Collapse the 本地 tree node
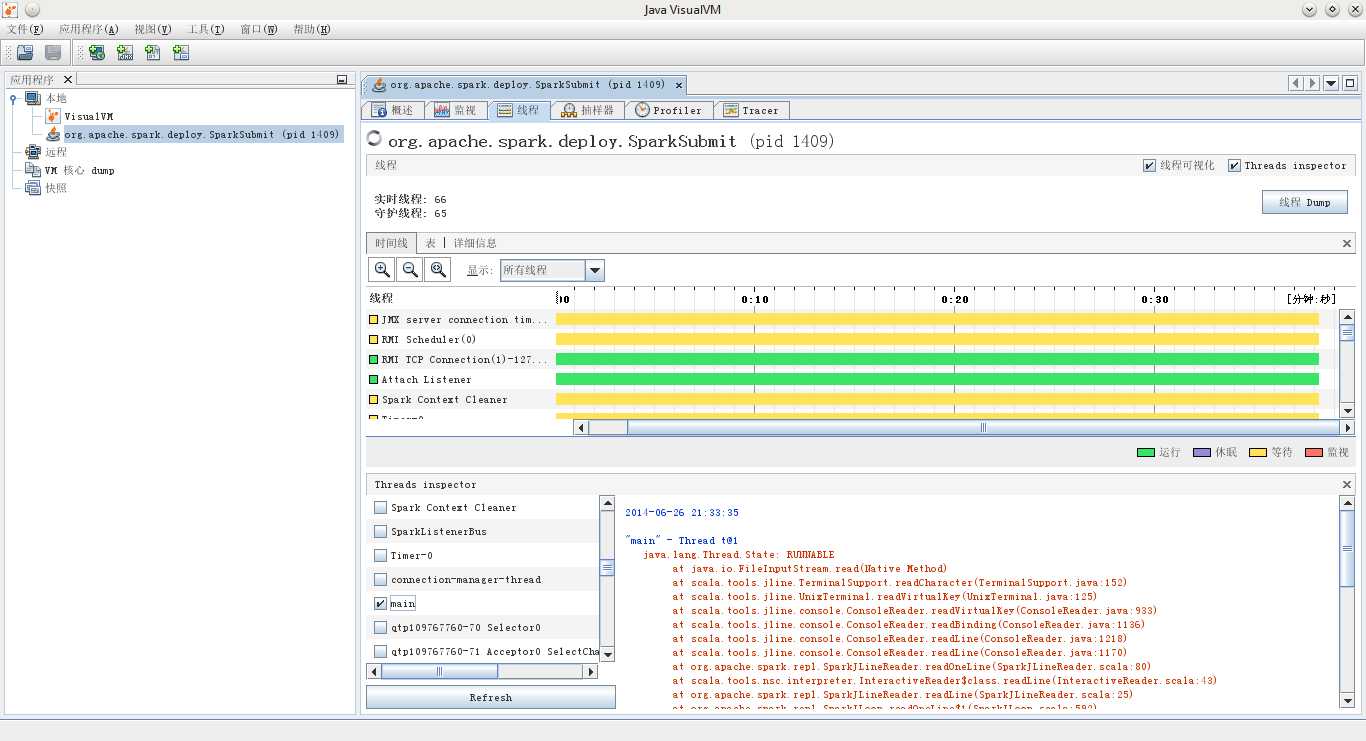 pyautogui.click(x=13, y=98)
